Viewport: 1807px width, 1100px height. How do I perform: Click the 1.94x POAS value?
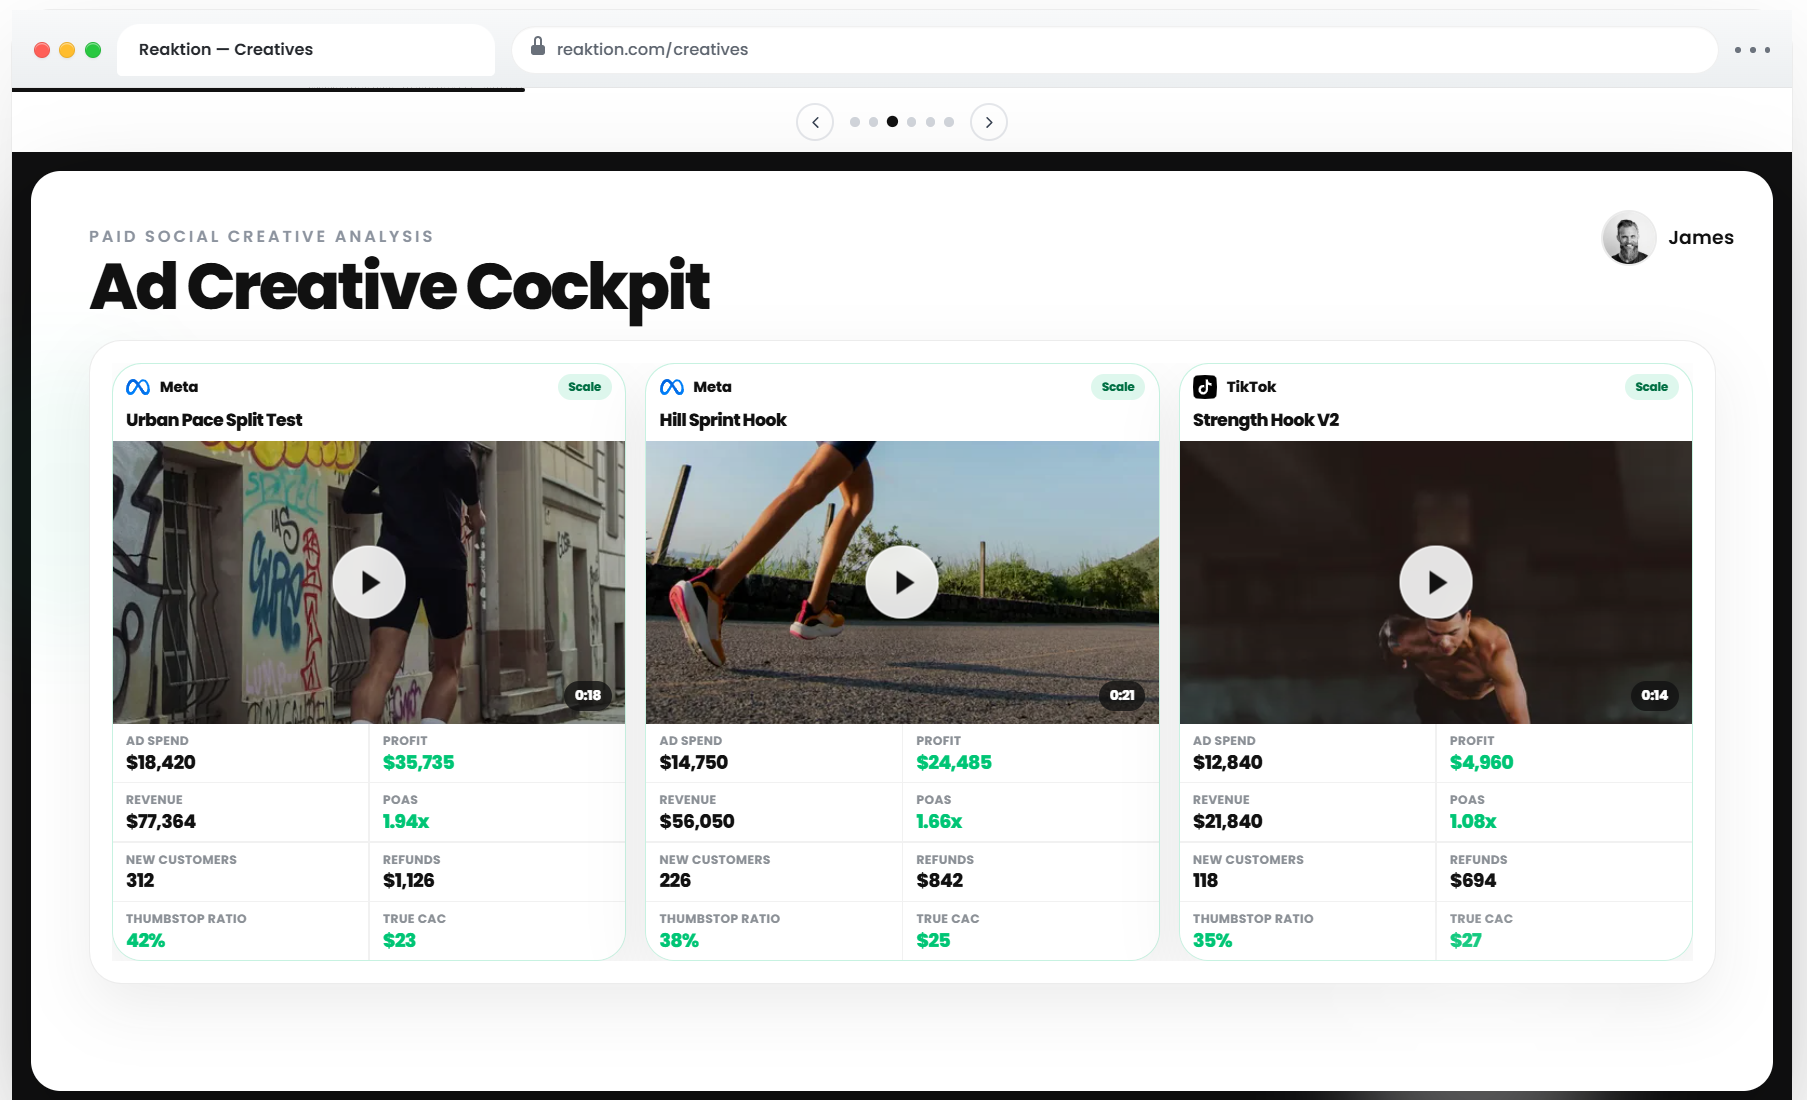406,821
